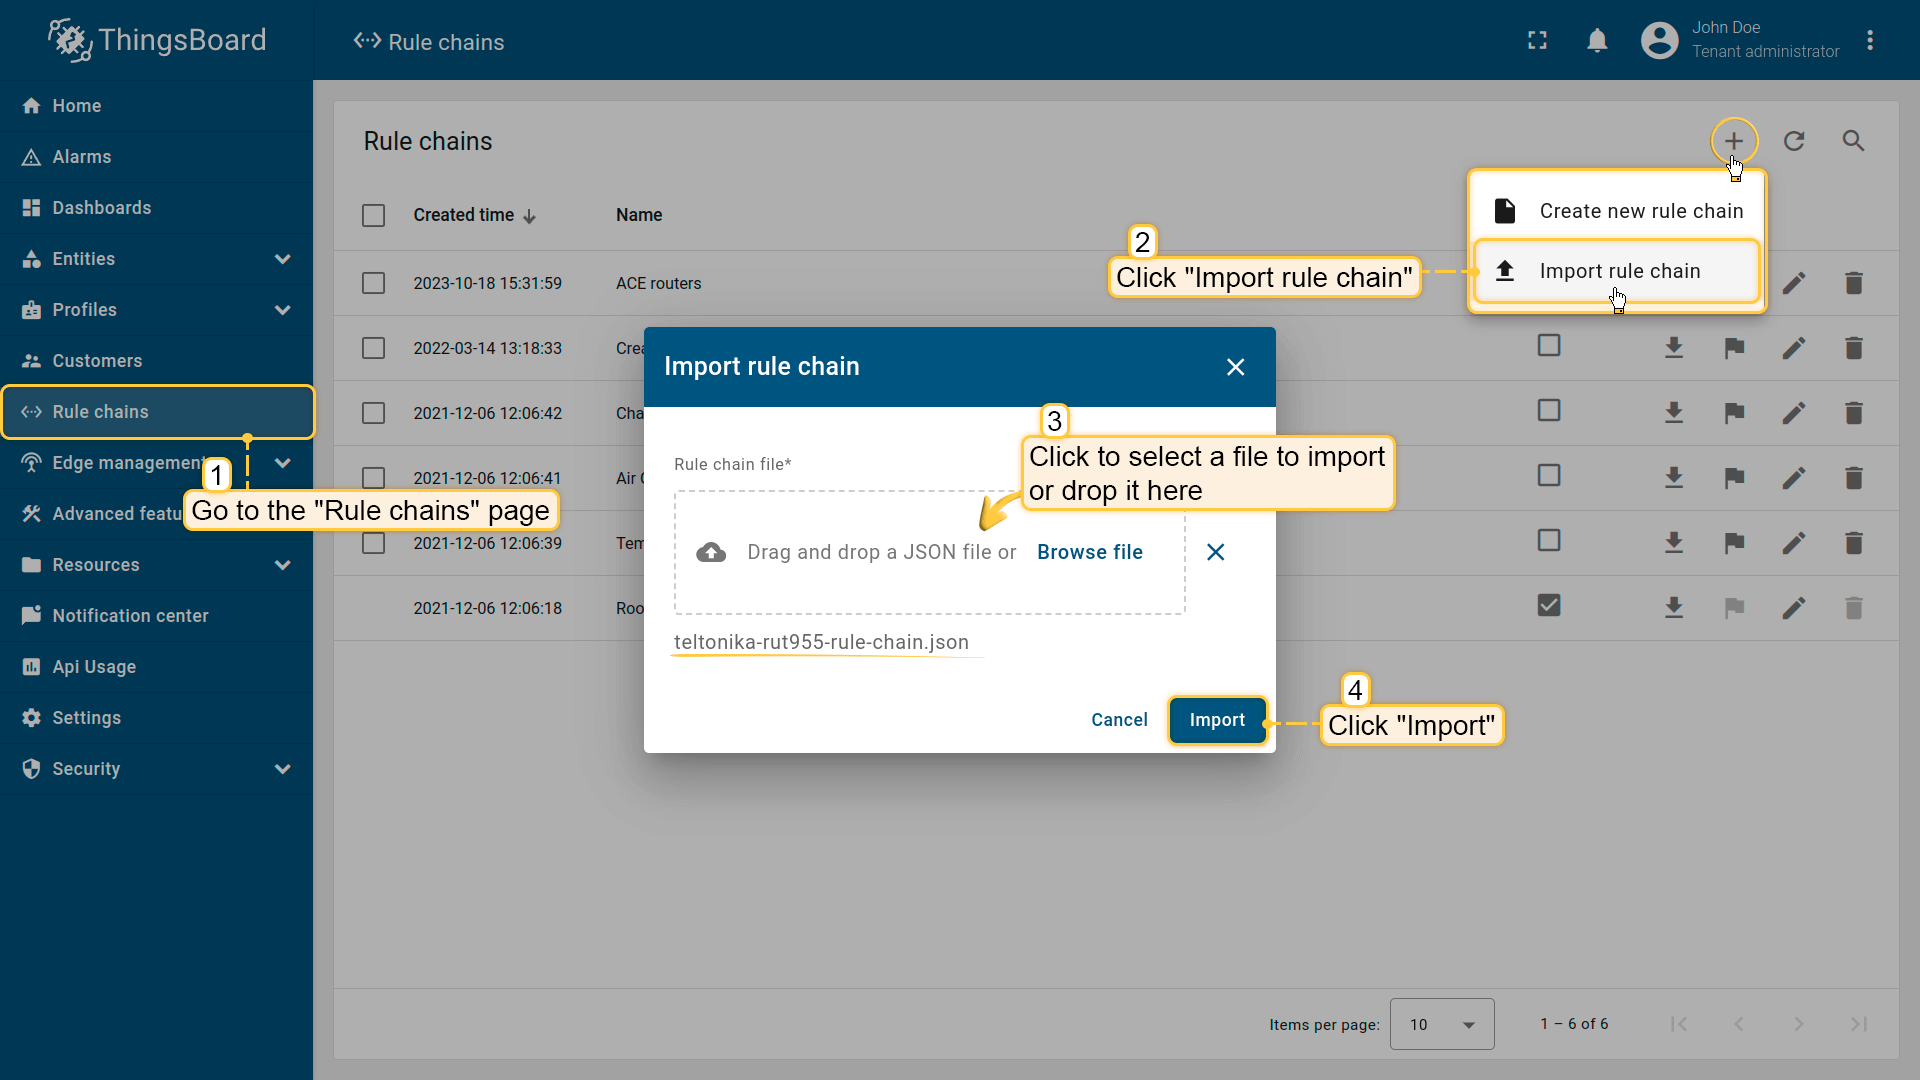Image resolution: width=1920 pixels, height=1080 pixels.
Task: Click the Import button in the dialog
Action: pyautogui.click(x=1217, y=720)
